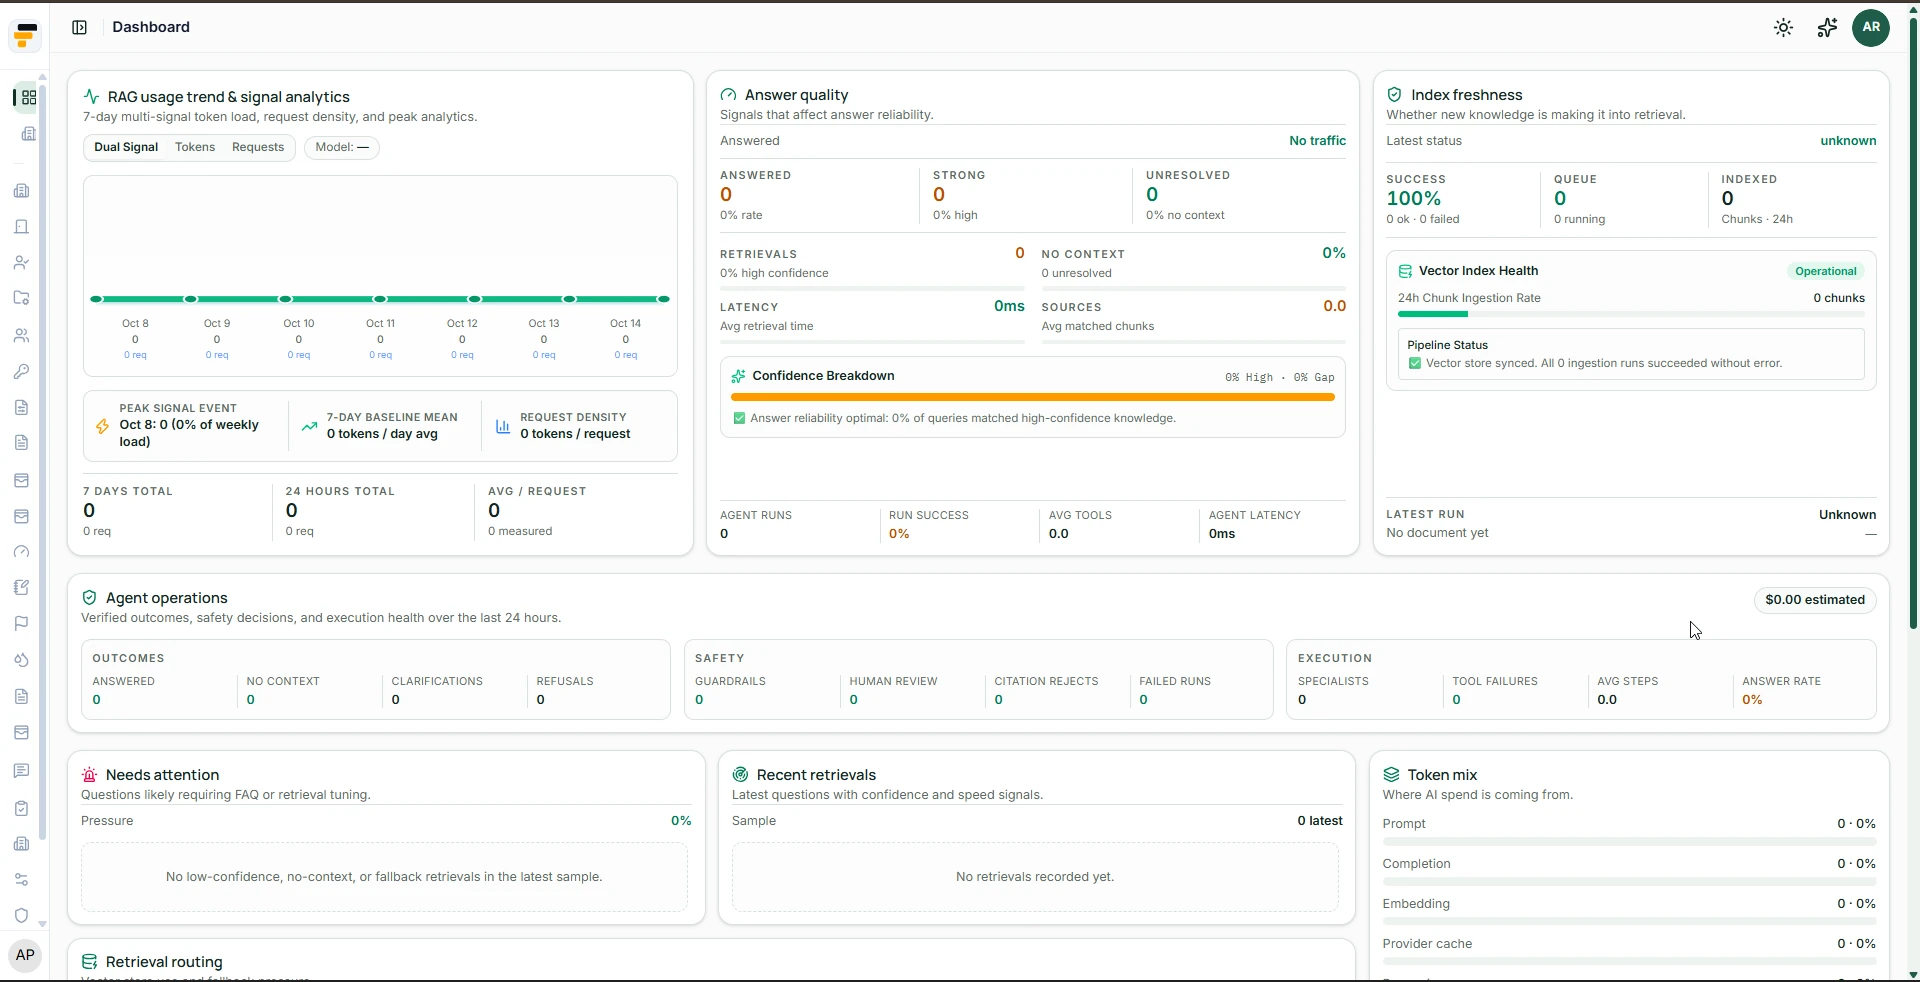Click the Operational status badge

coord(1825,271)
